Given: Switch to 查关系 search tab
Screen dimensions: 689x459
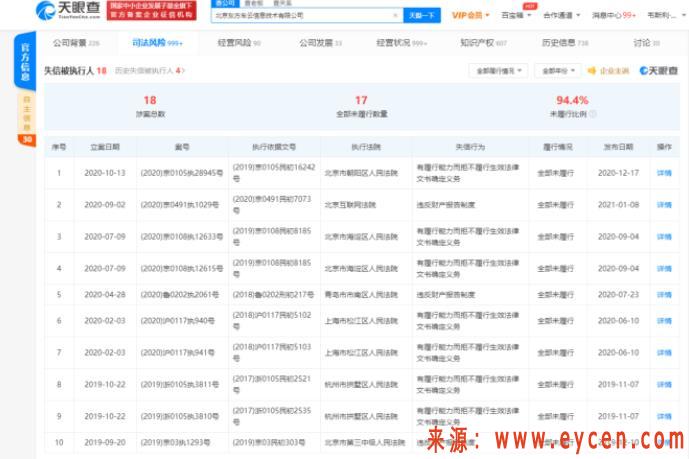Looking at the screenshot, I should tap(282, 3).
